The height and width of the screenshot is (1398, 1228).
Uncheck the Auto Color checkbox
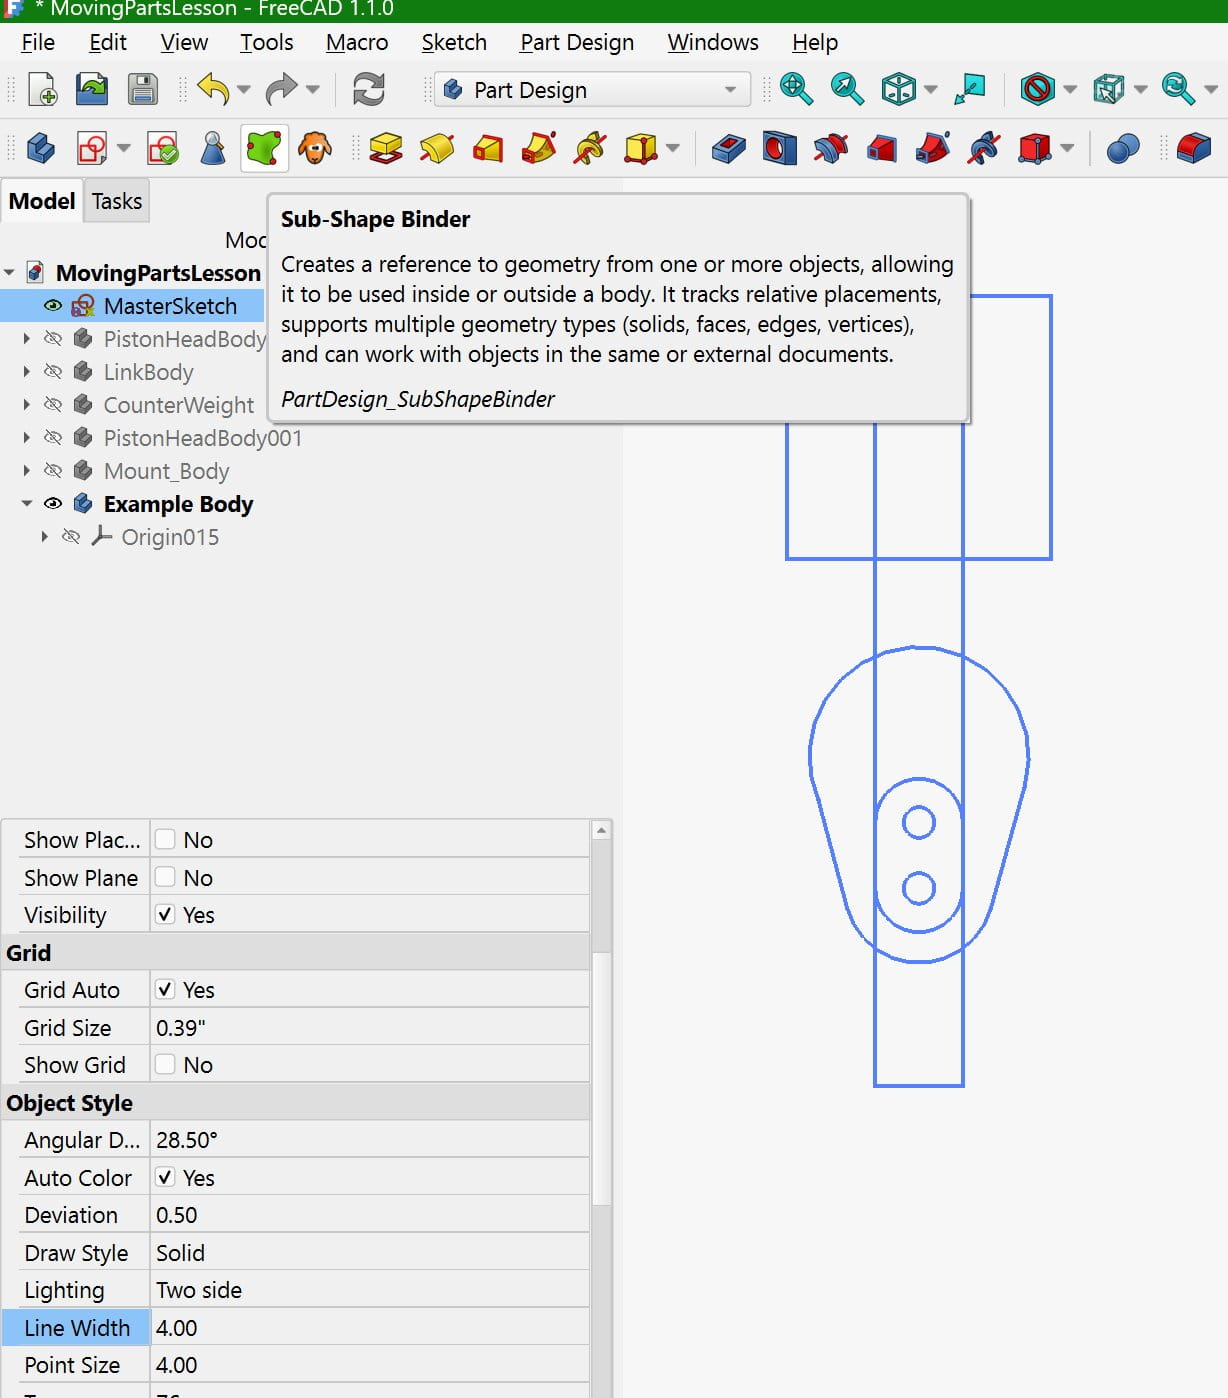pos(165,1177)
